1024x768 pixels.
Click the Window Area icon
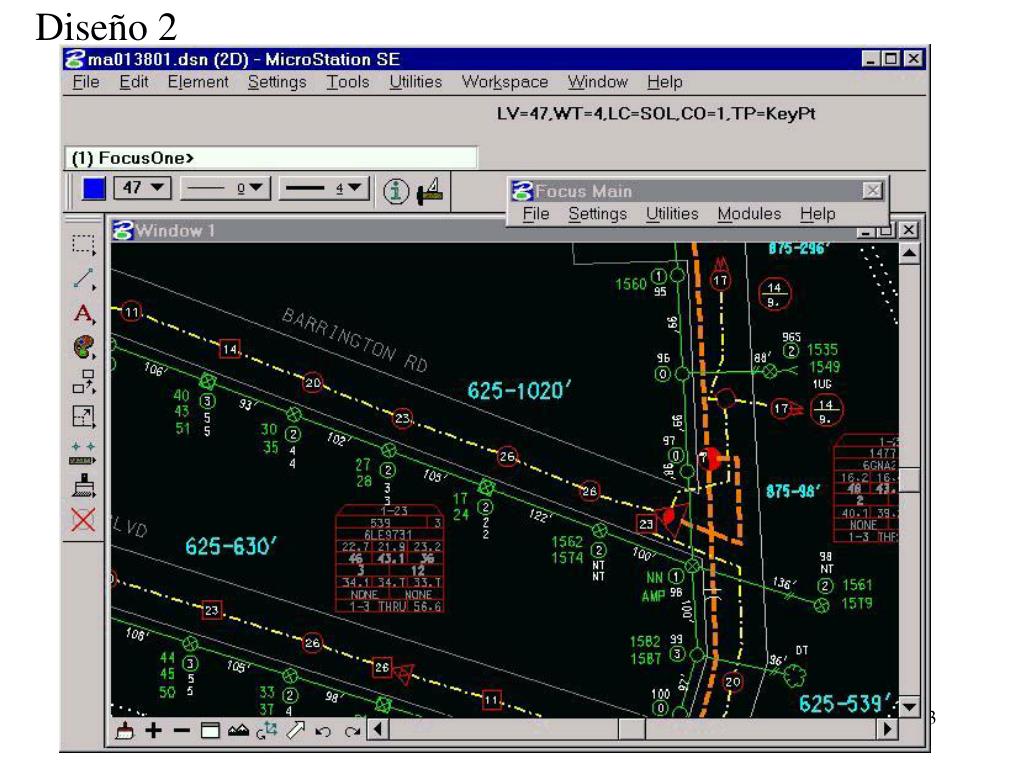click(x=210, y=730)
